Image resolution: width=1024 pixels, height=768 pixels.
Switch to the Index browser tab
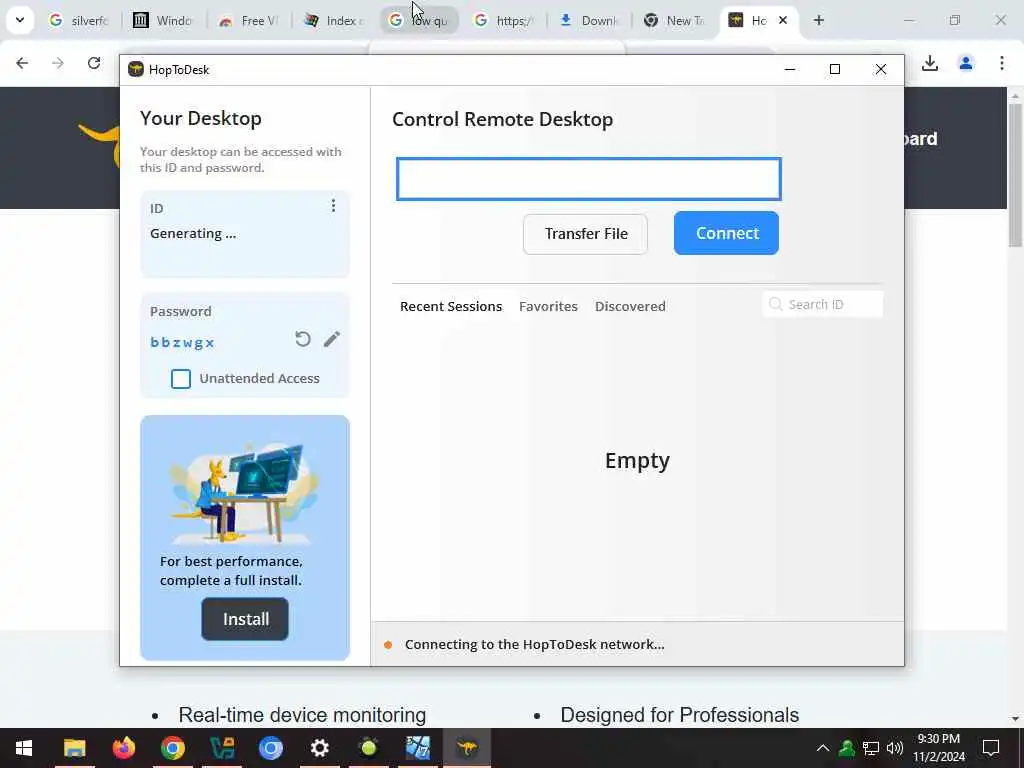334,21
